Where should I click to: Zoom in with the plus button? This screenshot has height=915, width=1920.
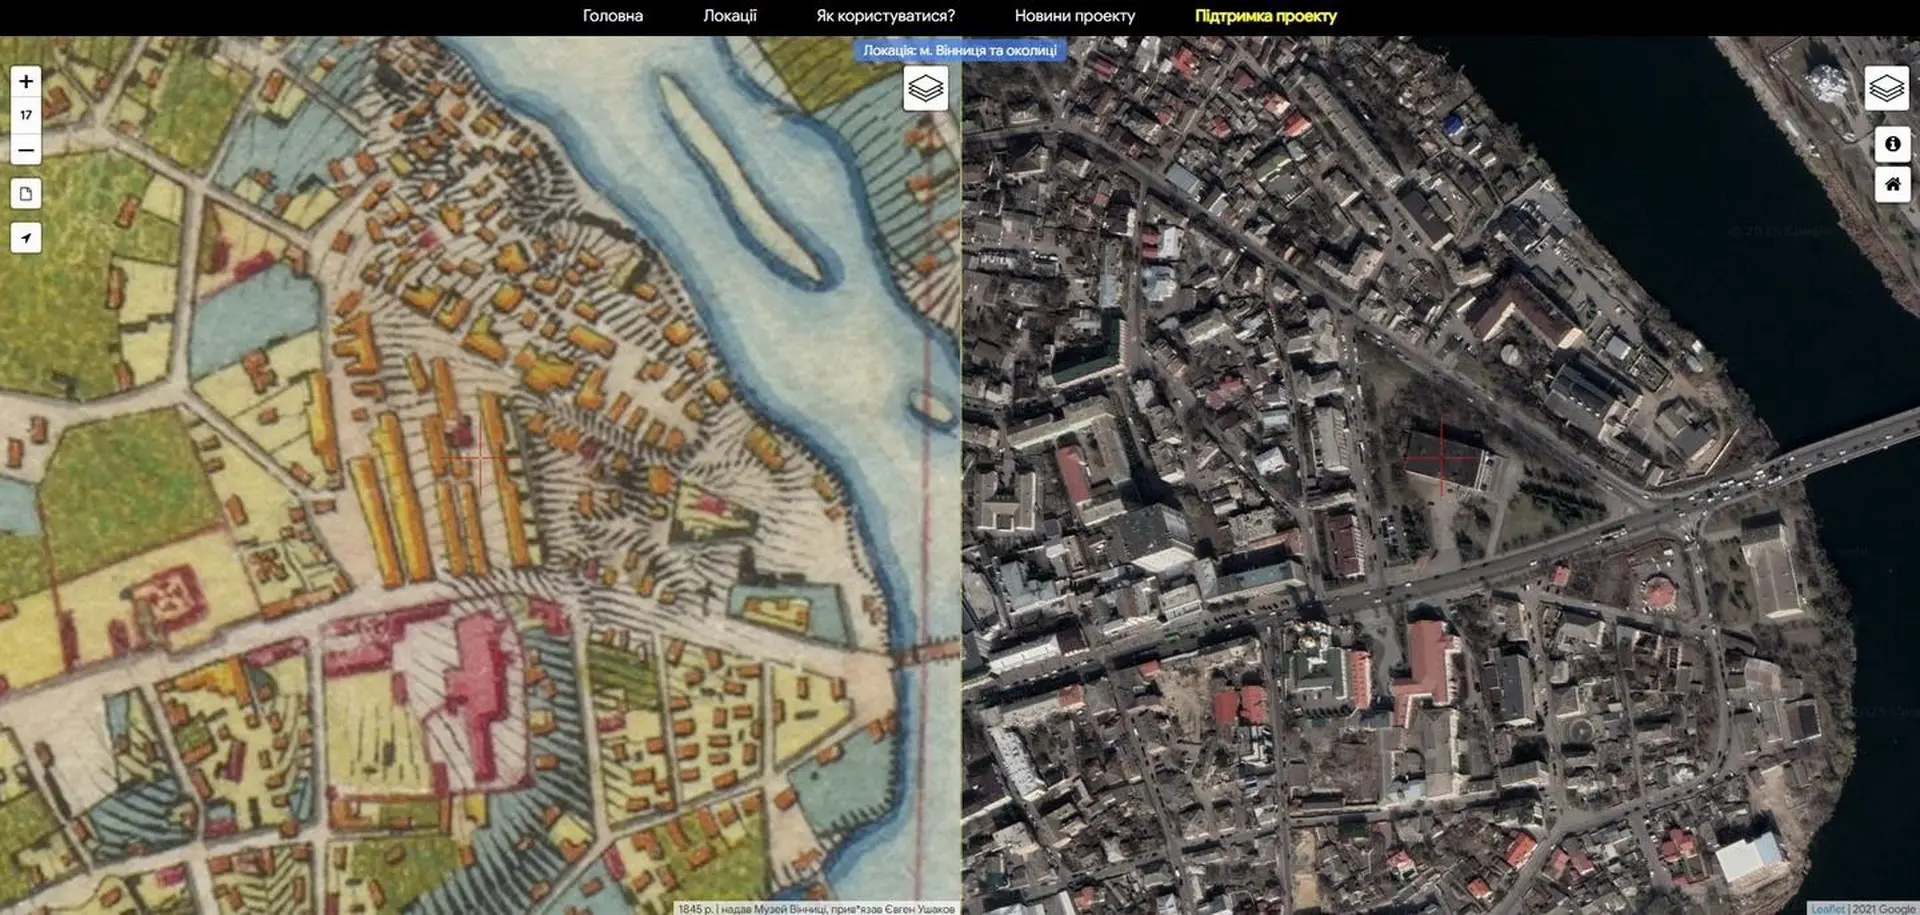click(26, 82)
